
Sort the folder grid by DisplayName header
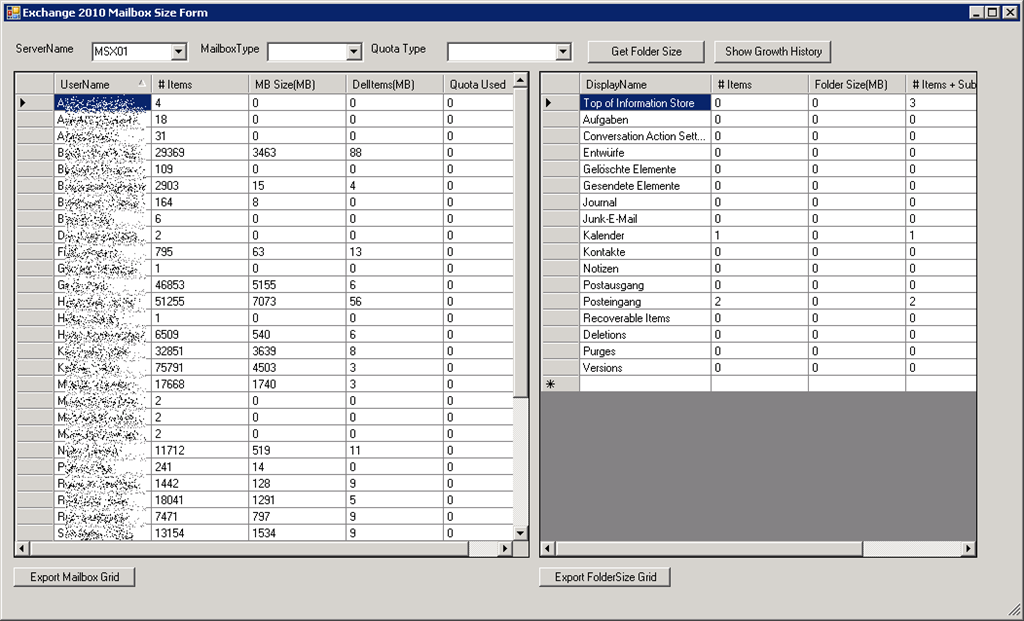pyautogui.click(x=645, y=84)
